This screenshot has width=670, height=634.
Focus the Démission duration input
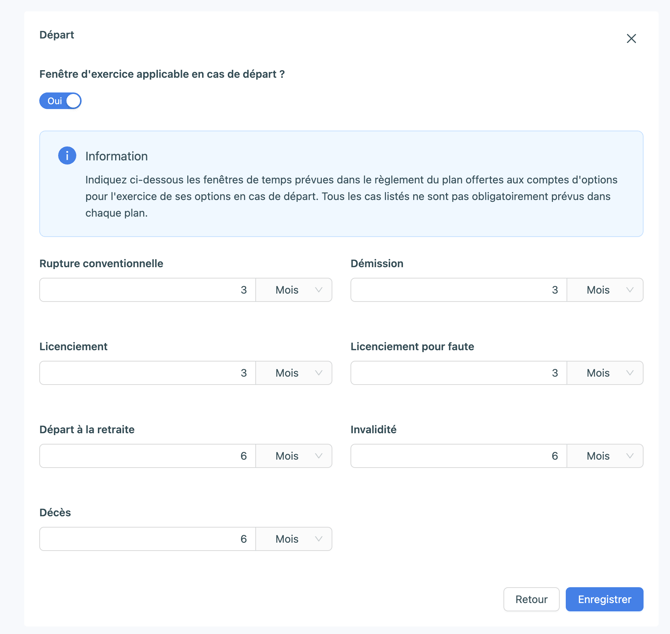point(458,290)
